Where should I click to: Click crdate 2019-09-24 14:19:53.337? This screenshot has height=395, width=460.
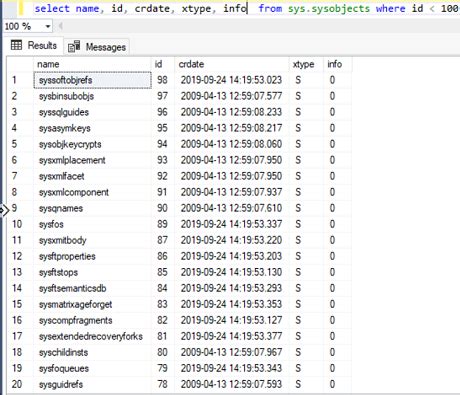[x=232, y=224]
